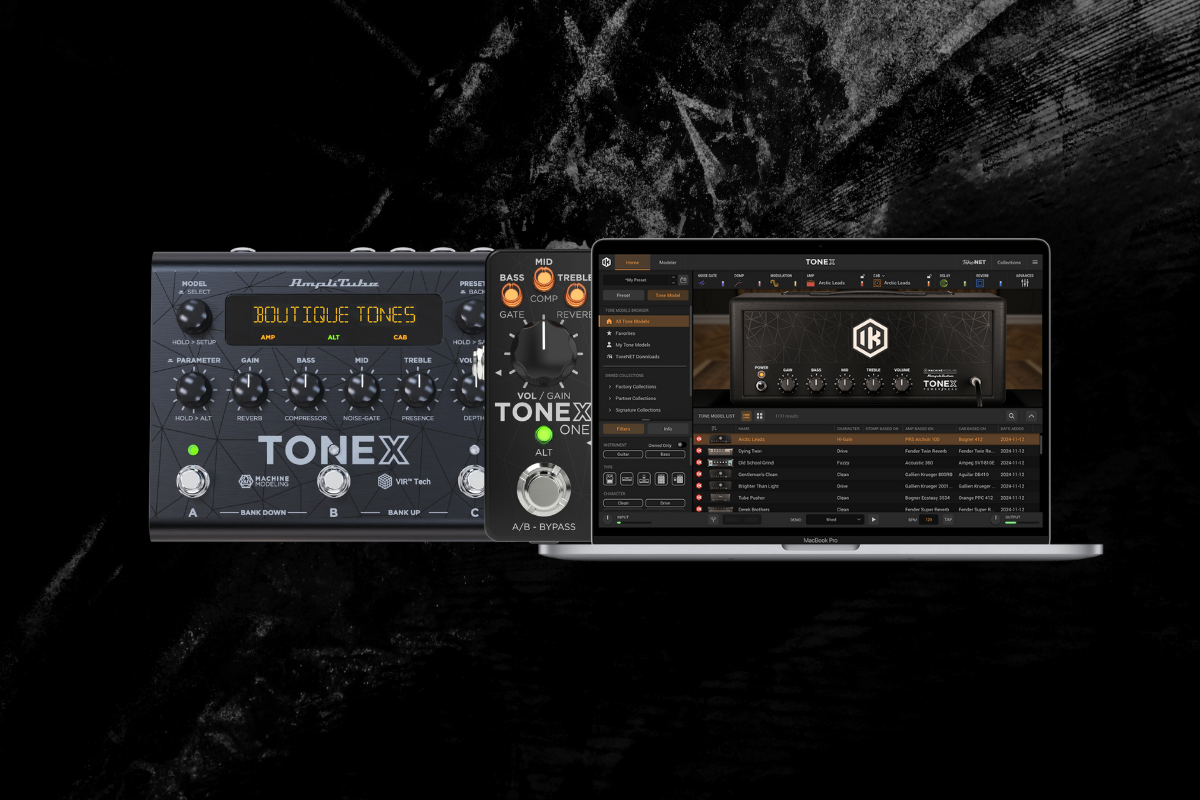Open the tuner icon in bottom bar

coord(713,519)
